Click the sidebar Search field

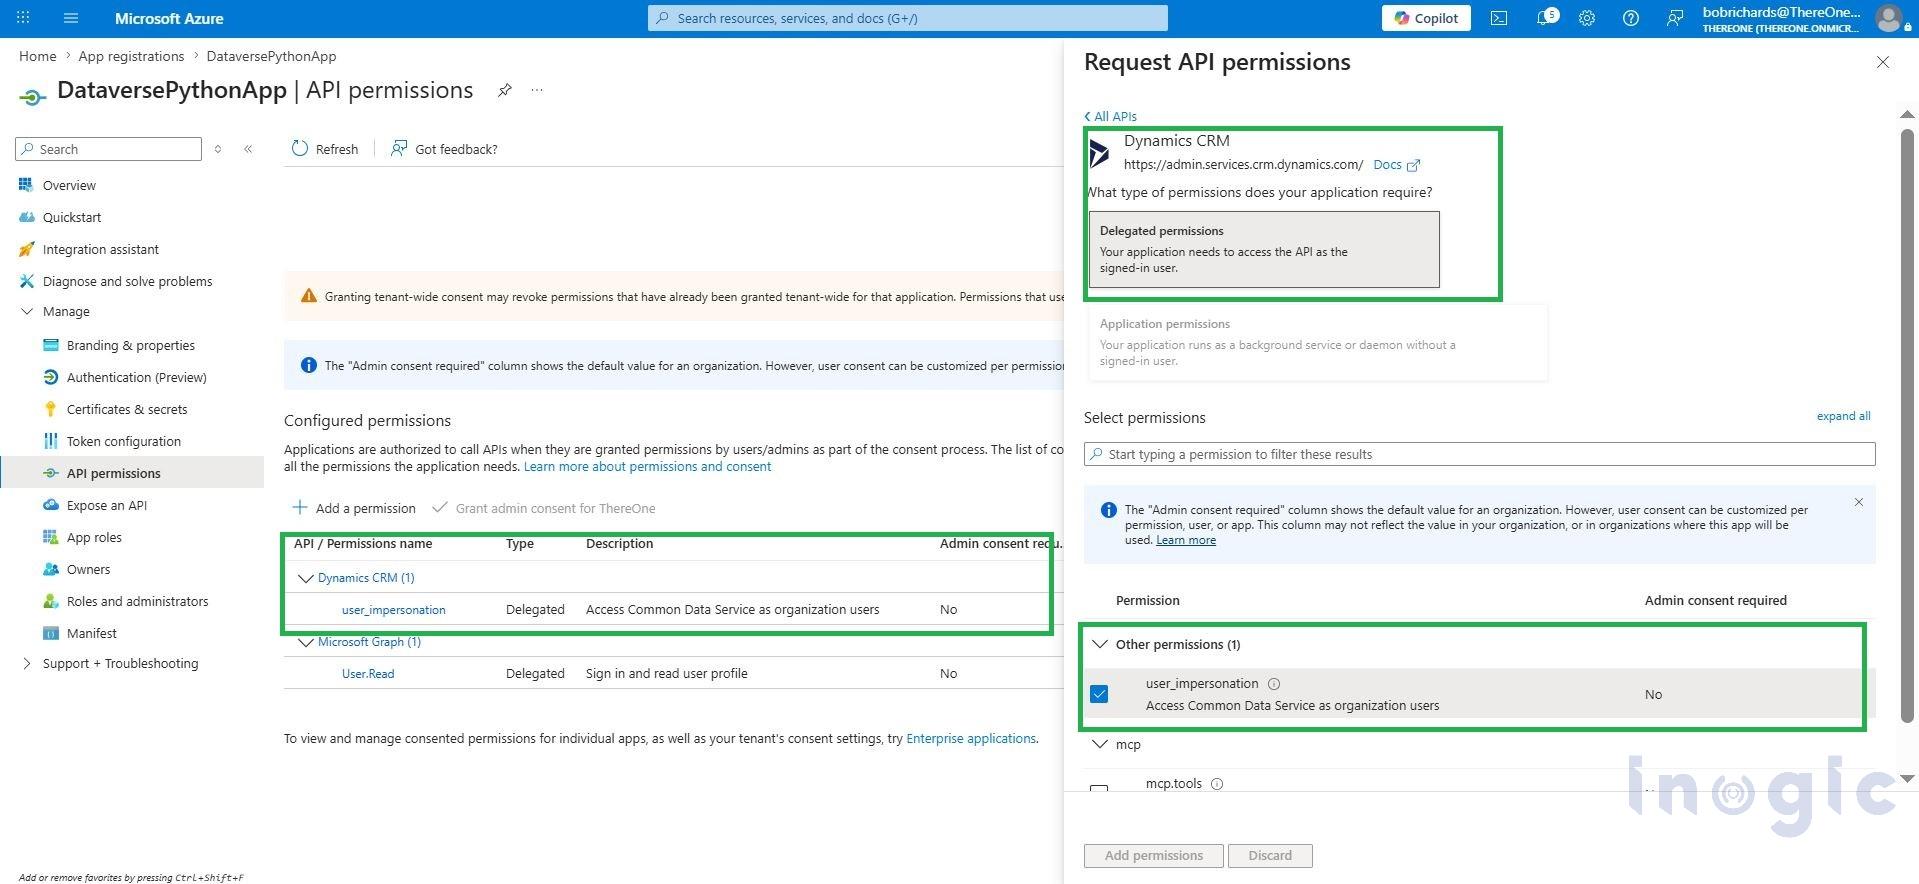(x=108, y=149)
